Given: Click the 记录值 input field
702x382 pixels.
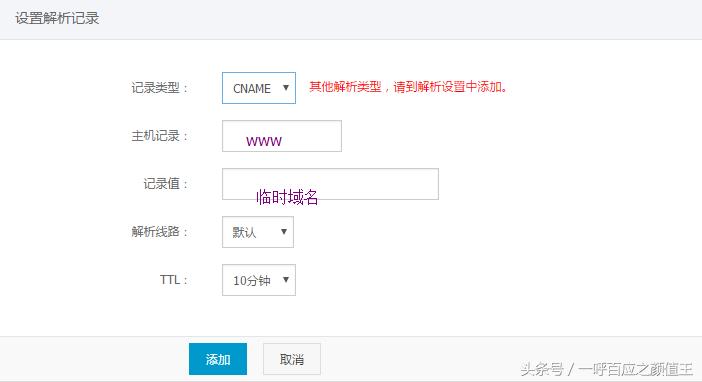Looking at the screenshot, I should tap(330, 184).
